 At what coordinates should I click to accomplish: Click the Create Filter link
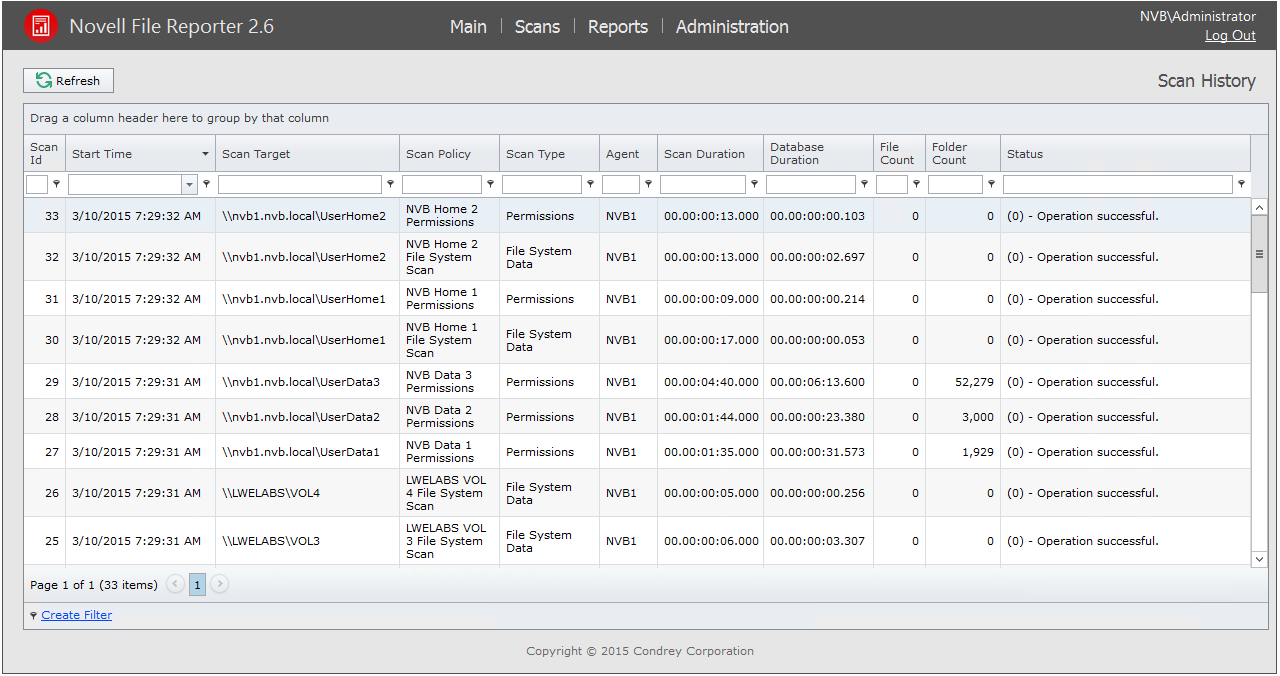coord(76,615)
